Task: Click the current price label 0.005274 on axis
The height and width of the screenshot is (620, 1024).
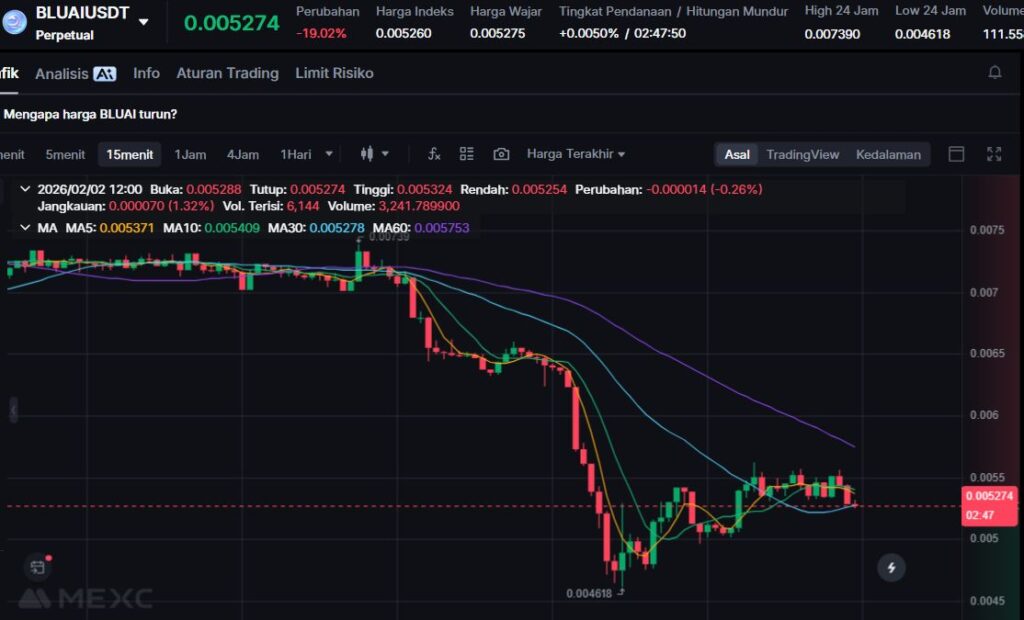Action: click(x=988, y=495)
